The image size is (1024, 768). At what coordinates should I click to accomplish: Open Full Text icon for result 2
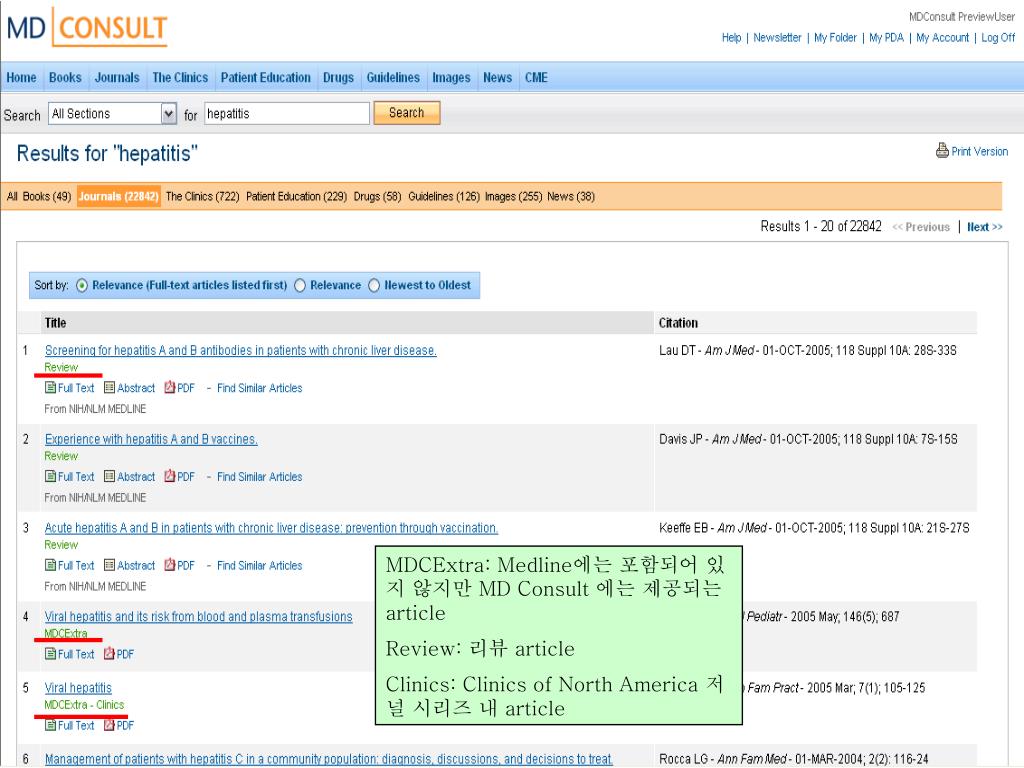click(x=50, y=476)
